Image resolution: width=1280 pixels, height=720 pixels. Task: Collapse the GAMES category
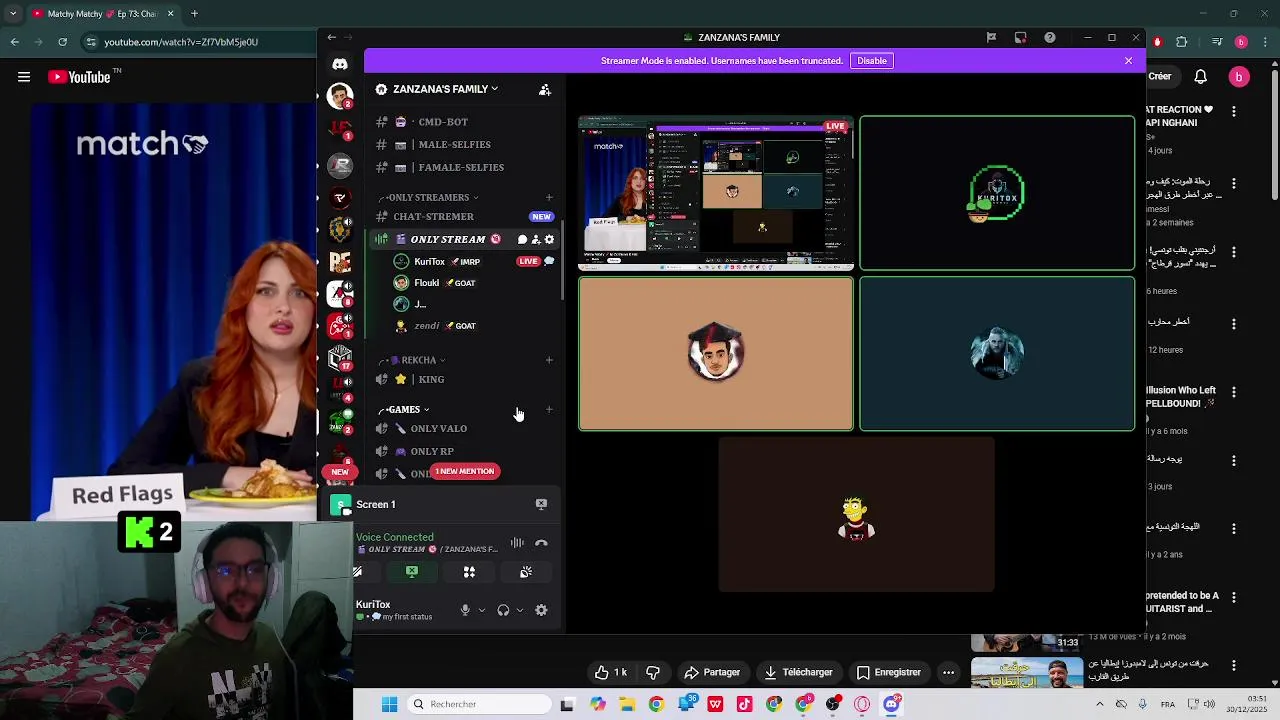click(x=404, y=409)
